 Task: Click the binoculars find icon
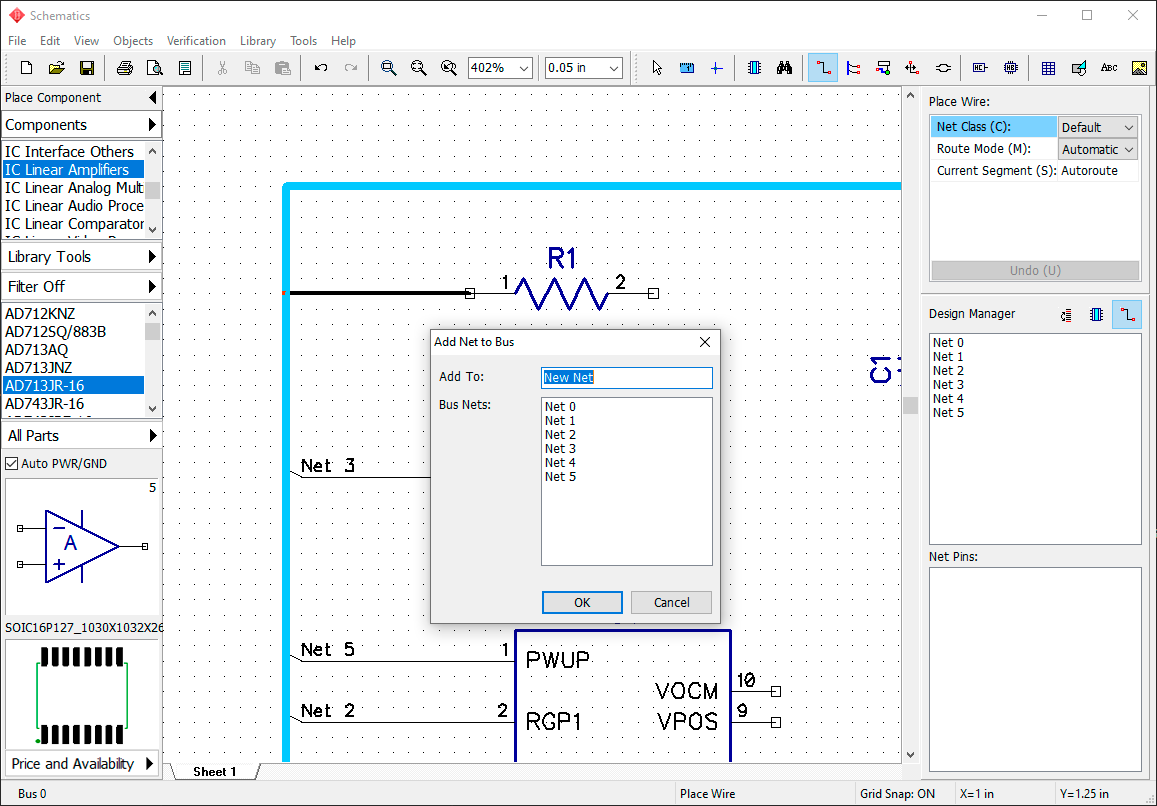click(x=784, y=68)
